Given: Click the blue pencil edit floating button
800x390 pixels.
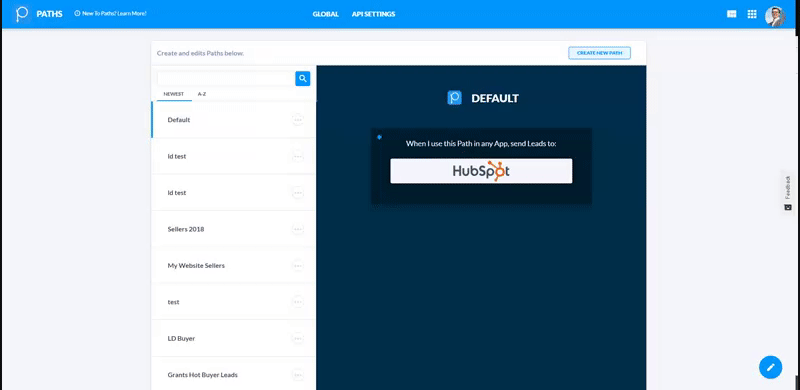Looking at the screenshot, I should tap(770, 367).
